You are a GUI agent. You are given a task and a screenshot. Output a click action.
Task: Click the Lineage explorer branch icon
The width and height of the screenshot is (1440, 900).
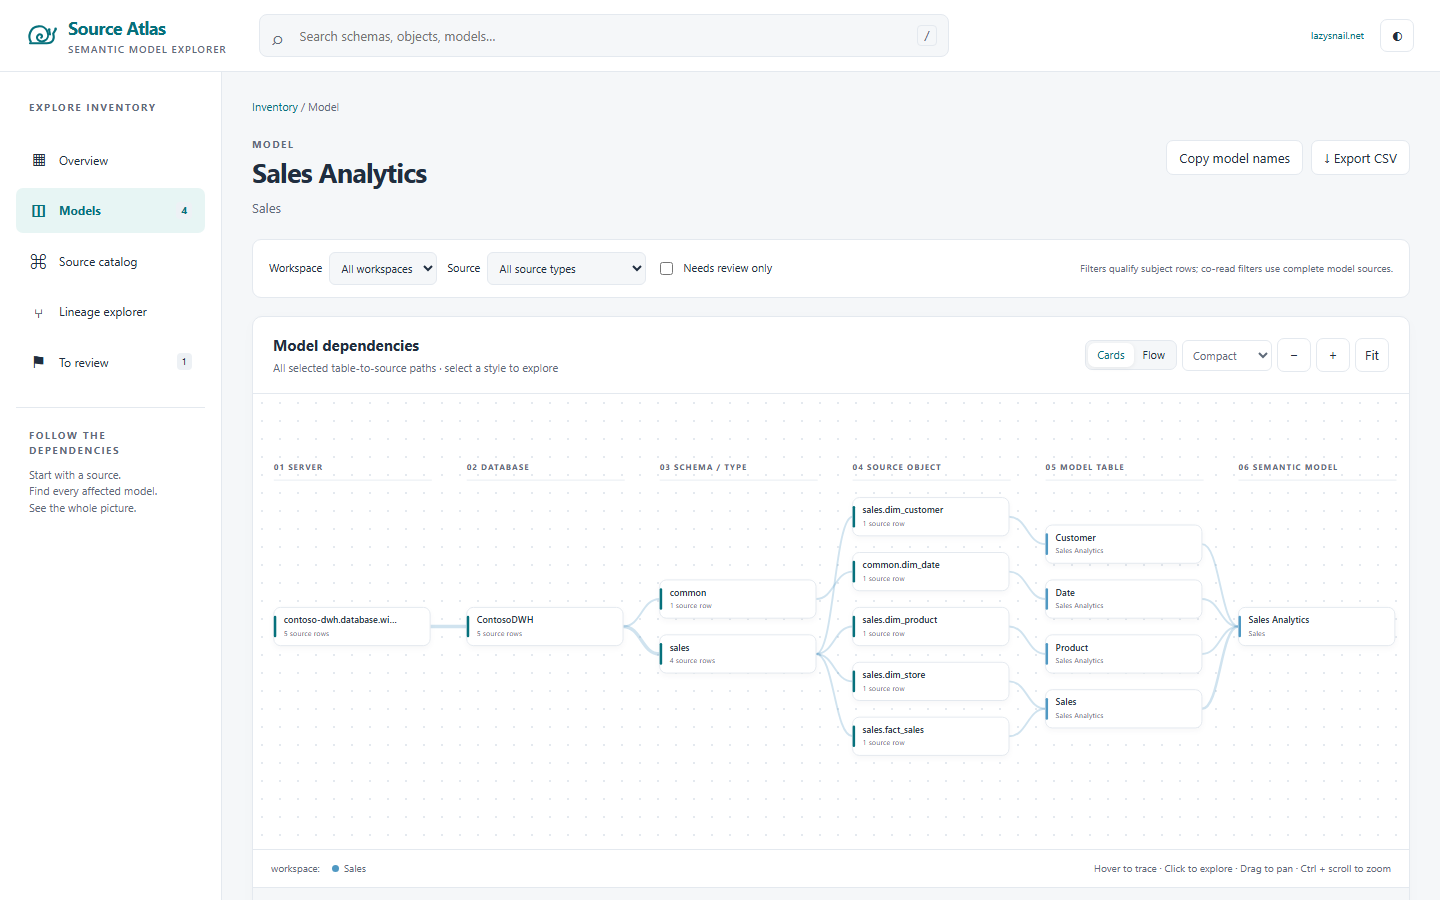click(x=39, y=313)
